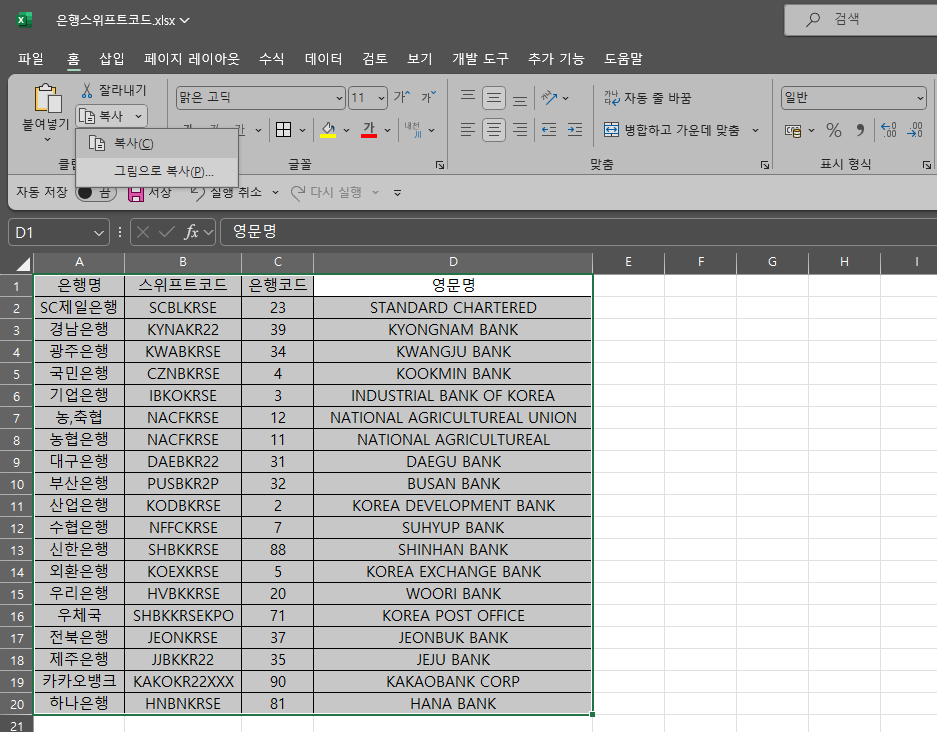Select column B header
Screen dimensions: 937x732
[x=183, y=262]
